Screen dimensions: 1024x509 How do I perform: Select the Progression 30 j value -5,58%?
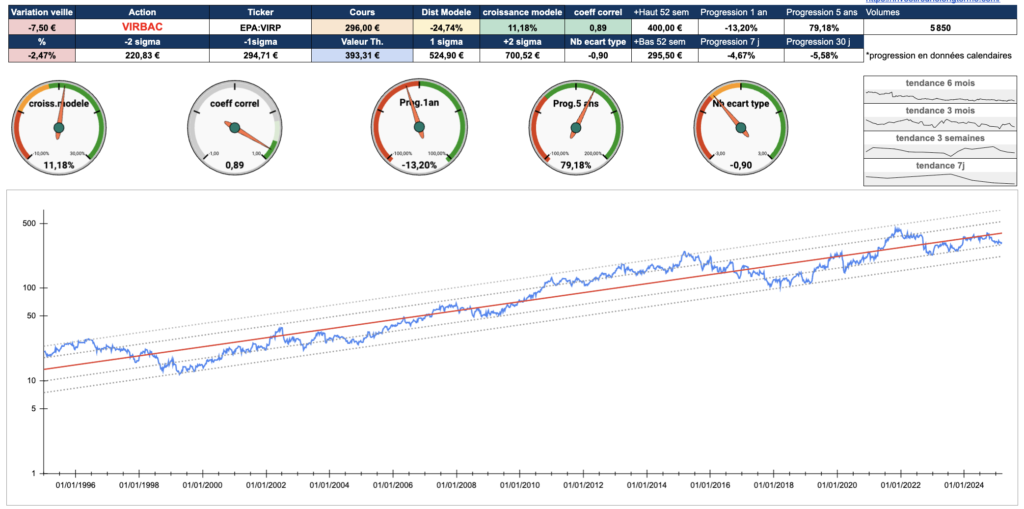click(x=822, y=56)
